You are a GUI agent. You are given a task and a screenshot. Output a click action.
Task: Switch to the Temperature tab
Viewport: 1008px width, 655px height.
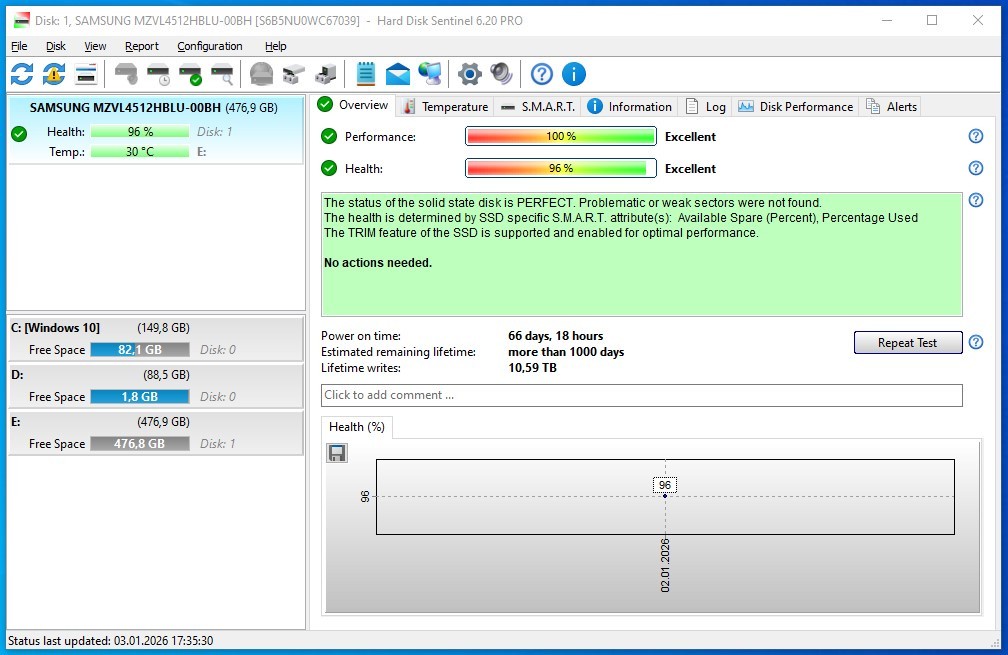click(x=446, y=107)
